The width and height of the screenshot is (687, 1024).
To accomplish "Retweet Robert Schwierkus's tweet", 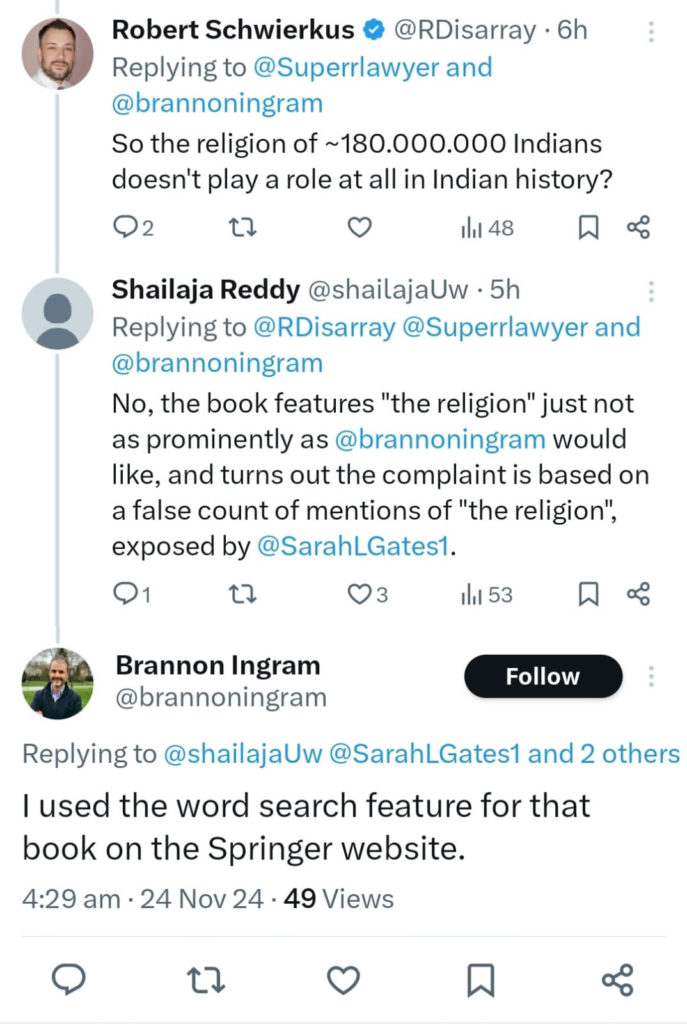I will point(241,229).
